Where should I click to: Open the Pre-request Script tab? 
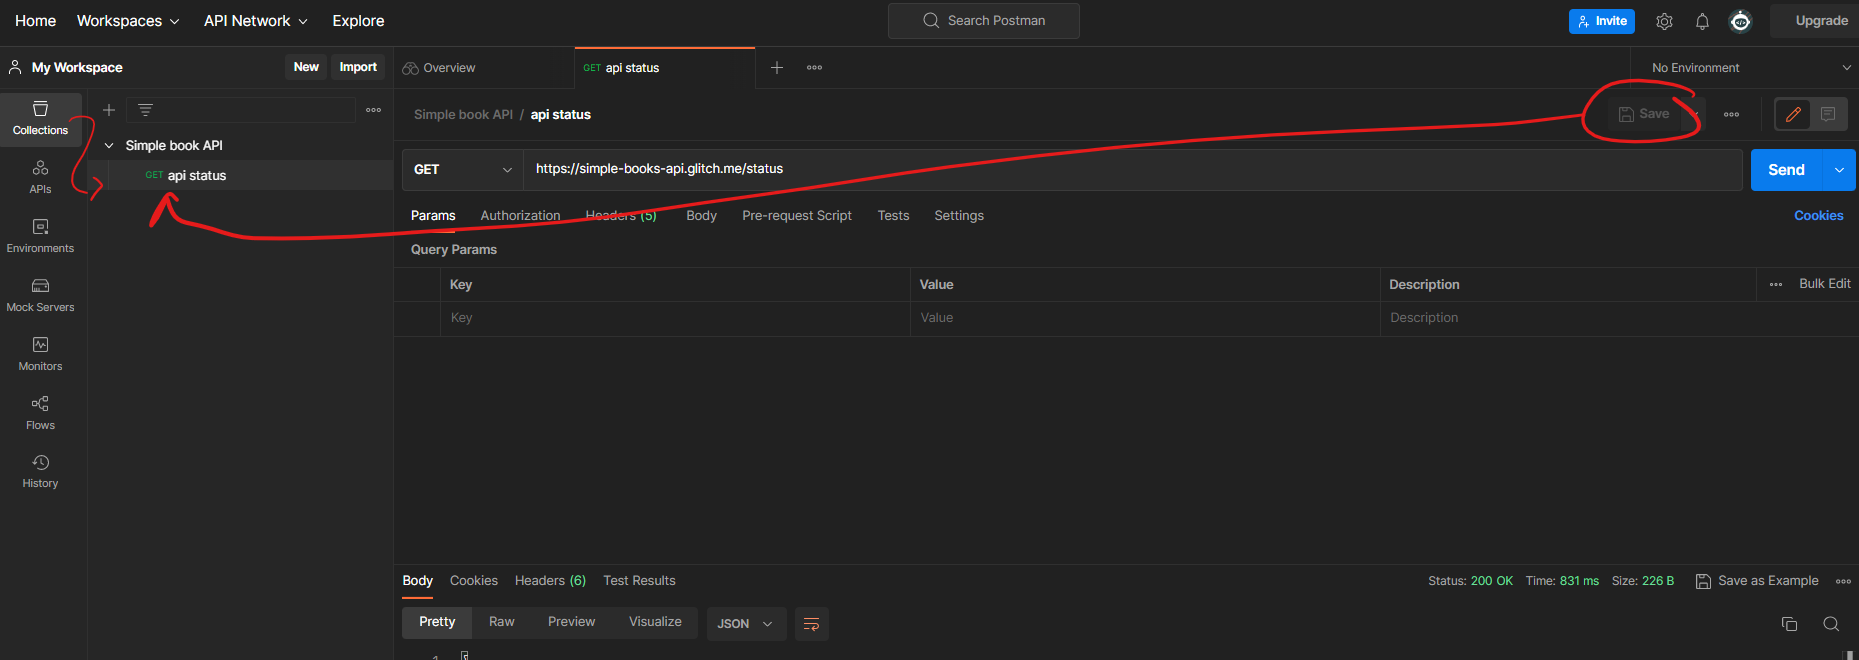797,216
